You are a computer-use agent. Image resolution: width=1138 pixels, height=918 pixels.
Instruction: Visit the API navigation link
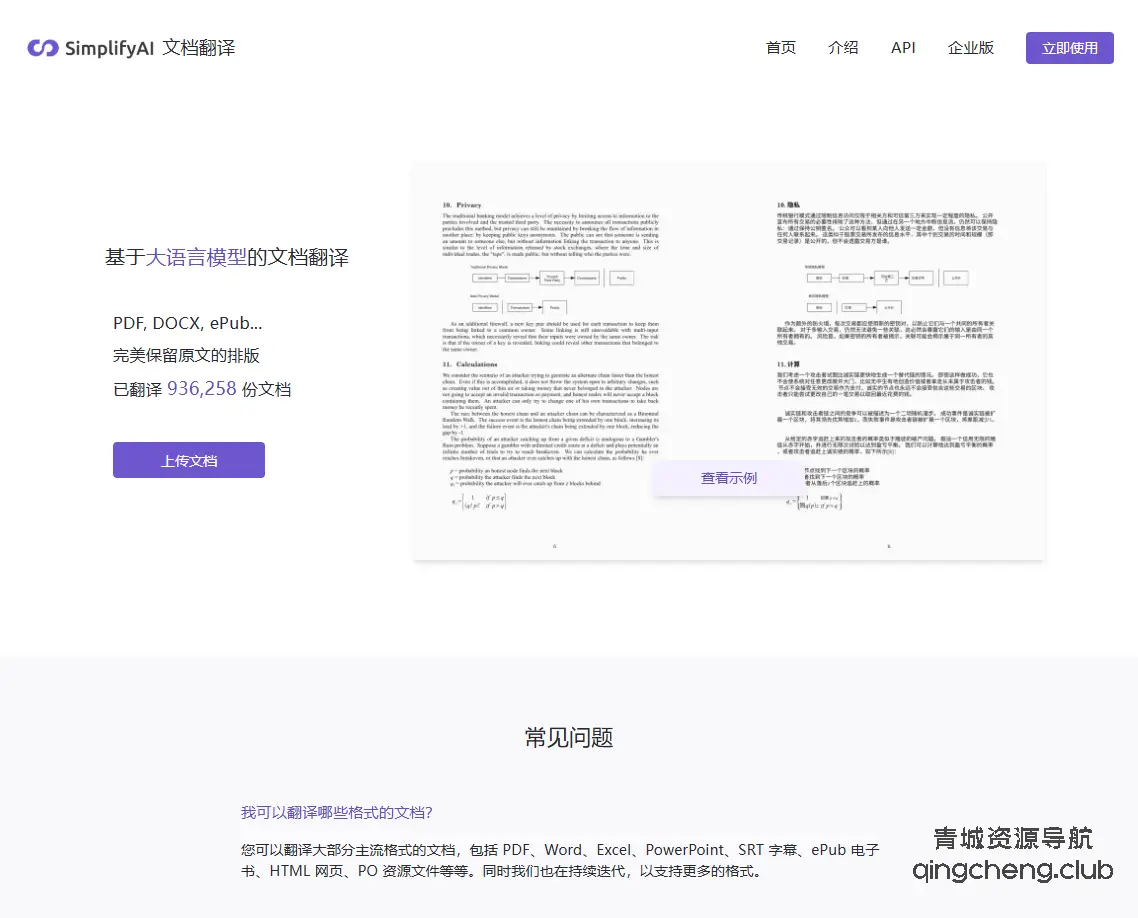tap(903, 47)
